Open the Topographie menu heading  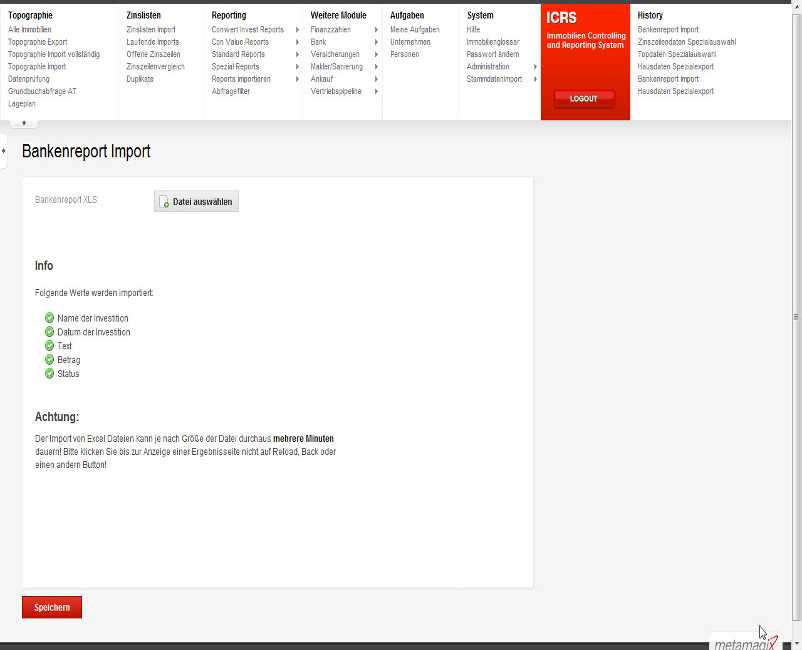pos(30,15)
